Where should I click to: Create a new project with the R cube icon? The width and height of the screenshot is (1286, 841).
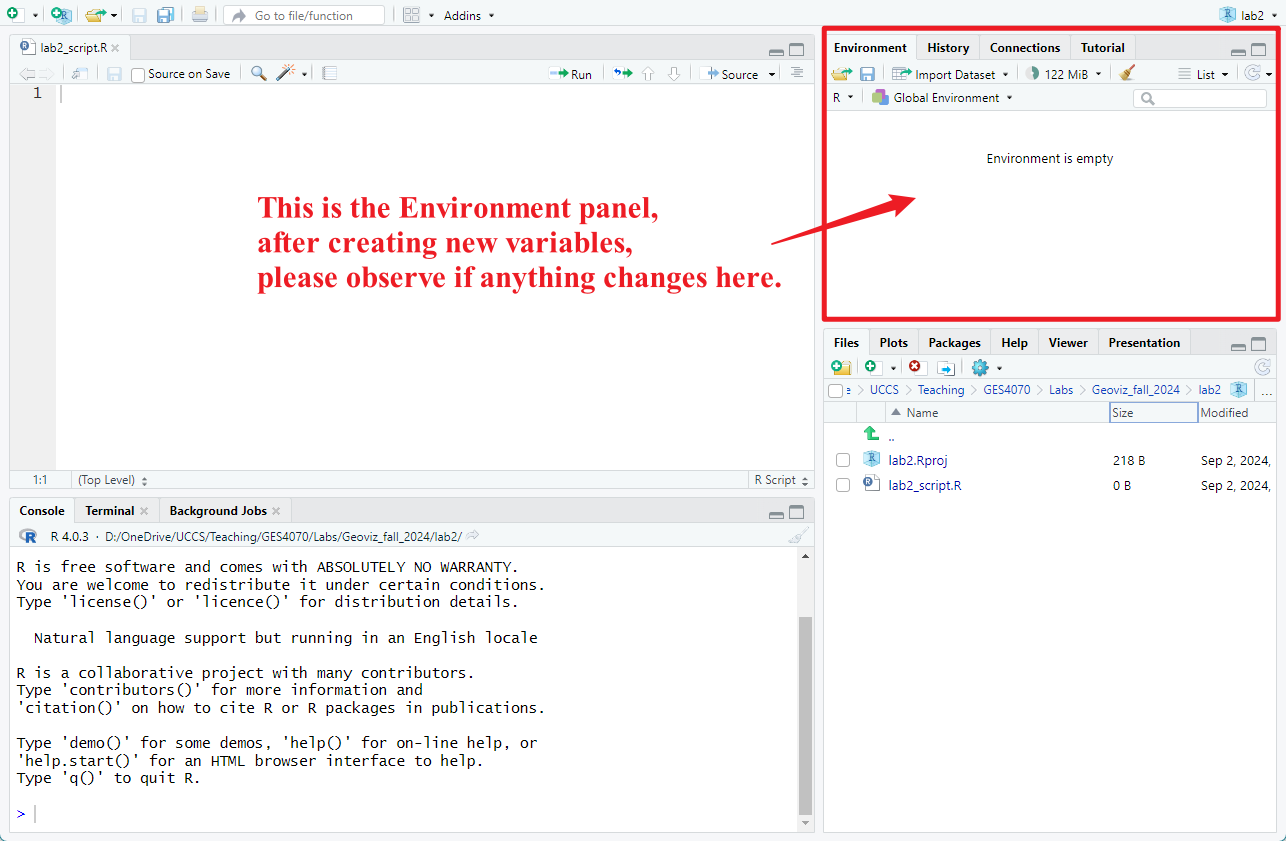tap(61, 15)
